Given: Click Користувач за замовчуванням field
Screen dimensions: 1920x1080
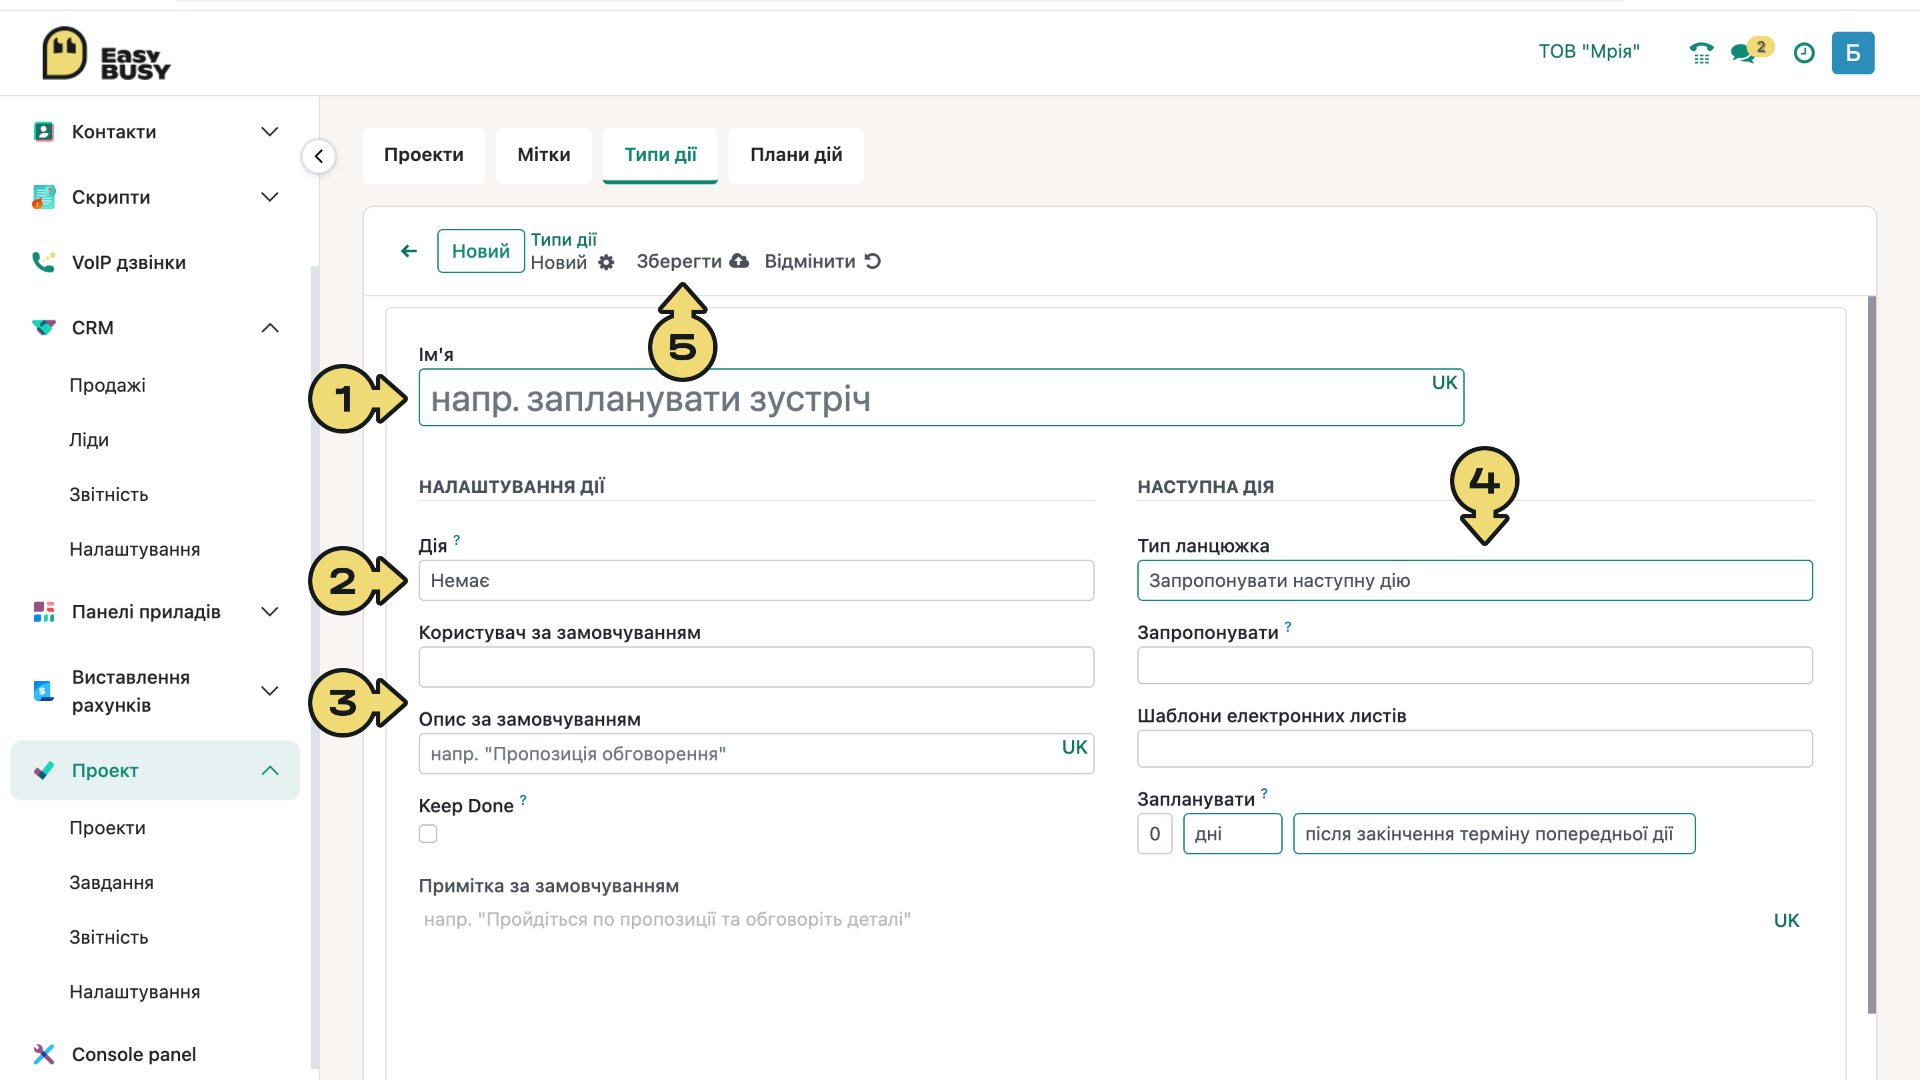Looking at the screenshot, I should (756, 667).
